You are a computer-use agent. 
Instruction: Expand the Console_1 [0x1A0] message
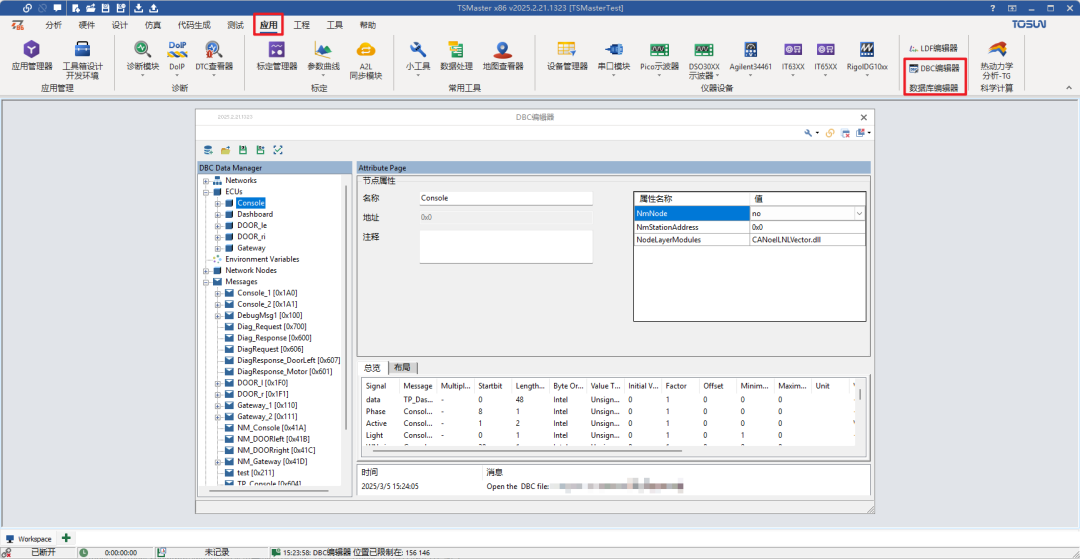218,293
